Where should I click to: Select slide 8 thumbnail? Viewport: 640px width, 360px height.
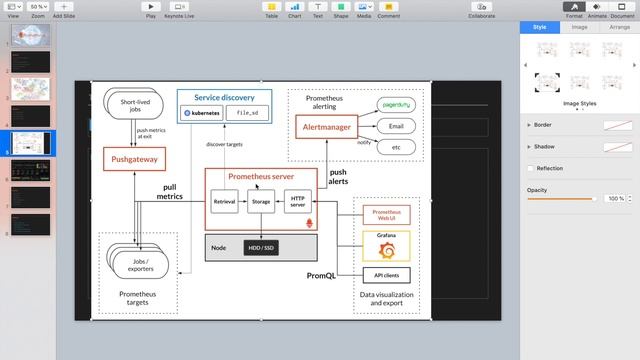31,225
